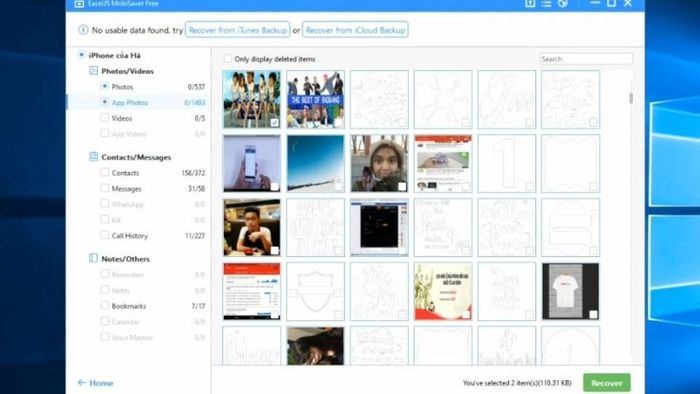Click the Notes/Others category icon
Screen dimensions: 700x394
(x=93, y=258)
